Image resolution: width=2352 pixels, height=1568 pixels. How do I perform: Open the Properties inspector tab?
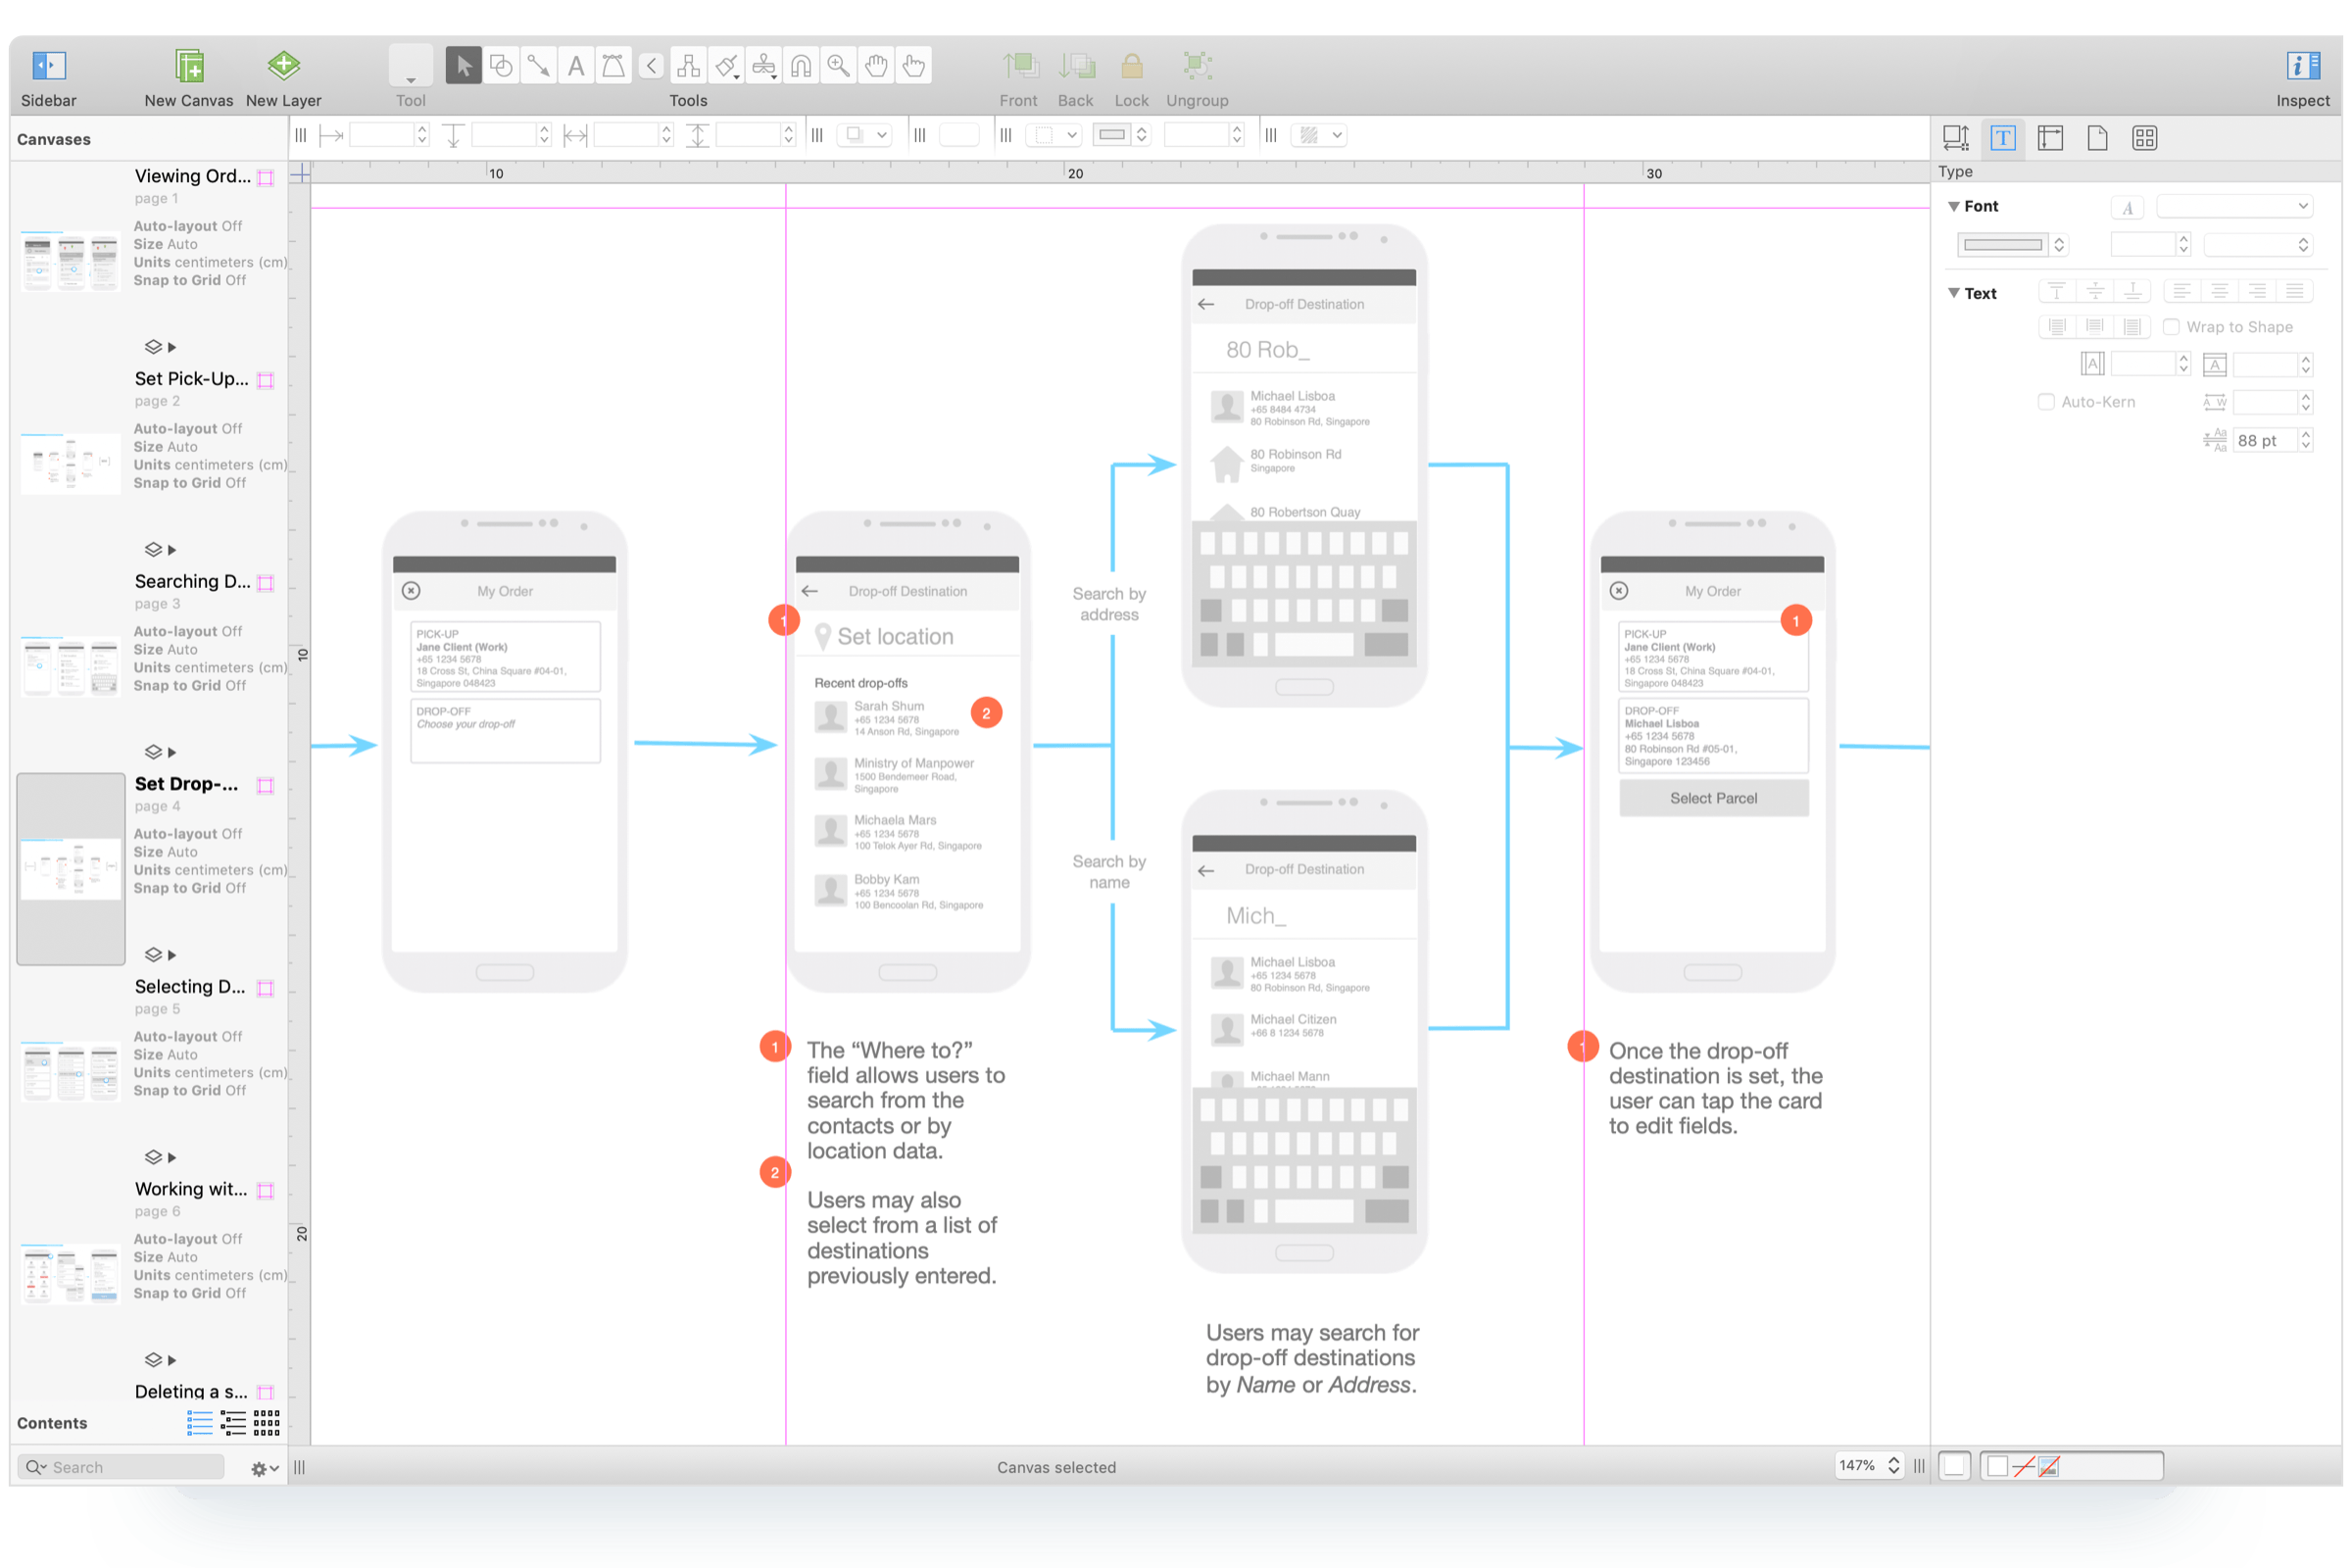coord(2050,138)
